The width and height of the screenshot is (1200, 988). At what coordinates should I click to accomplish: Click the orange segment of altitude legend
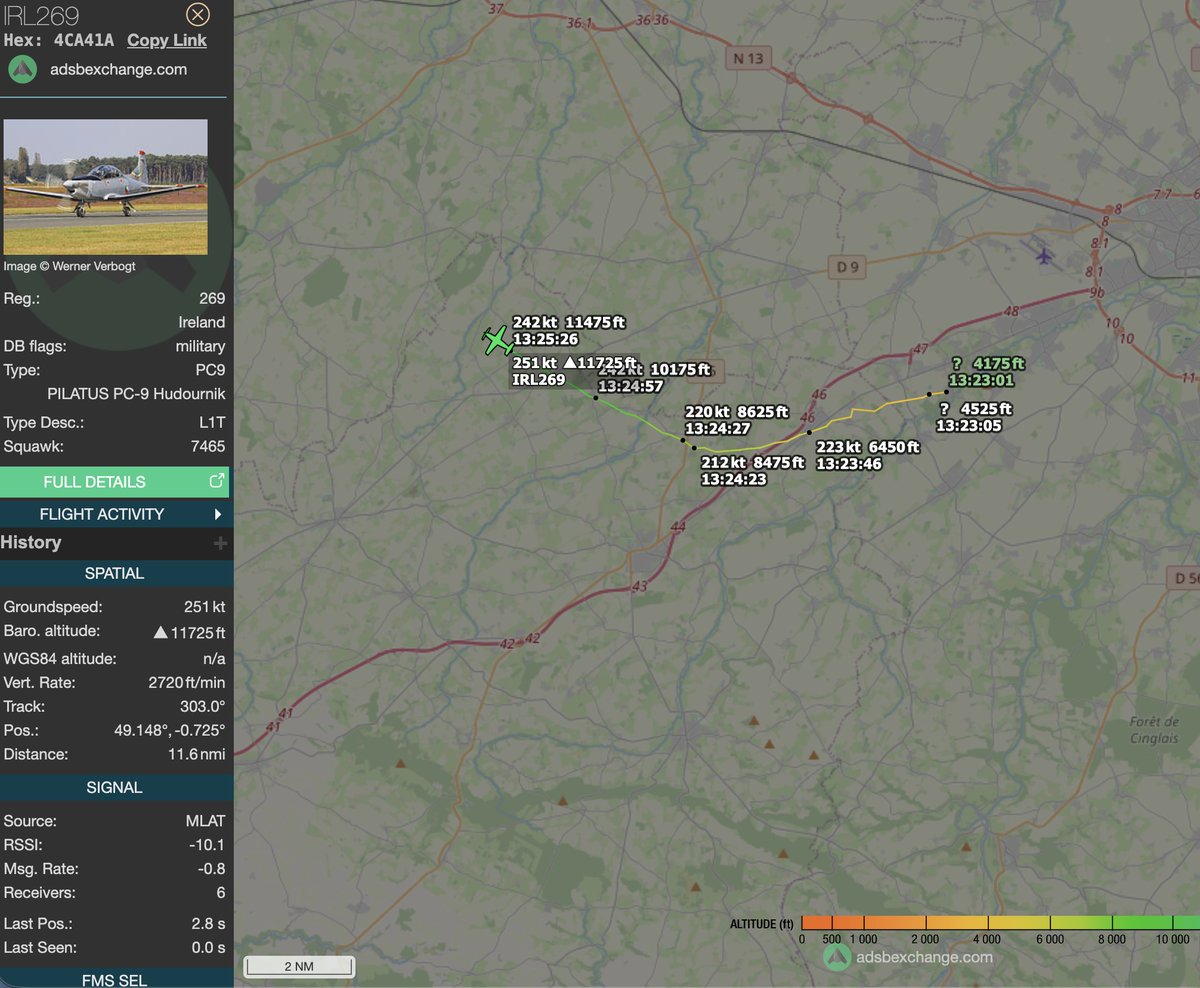832,923
